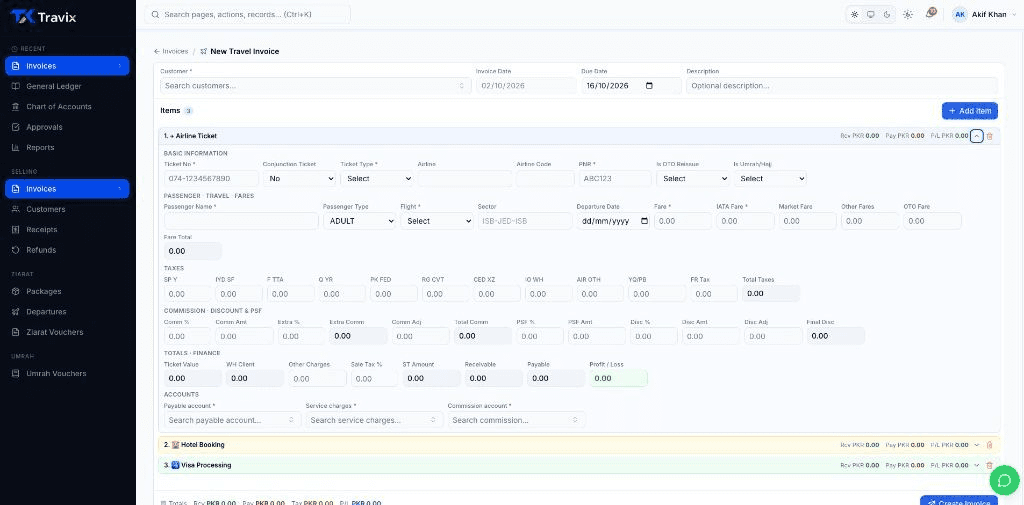Open the Ticket Type dropdown
Screen dimensions: 1024x505
377,178
